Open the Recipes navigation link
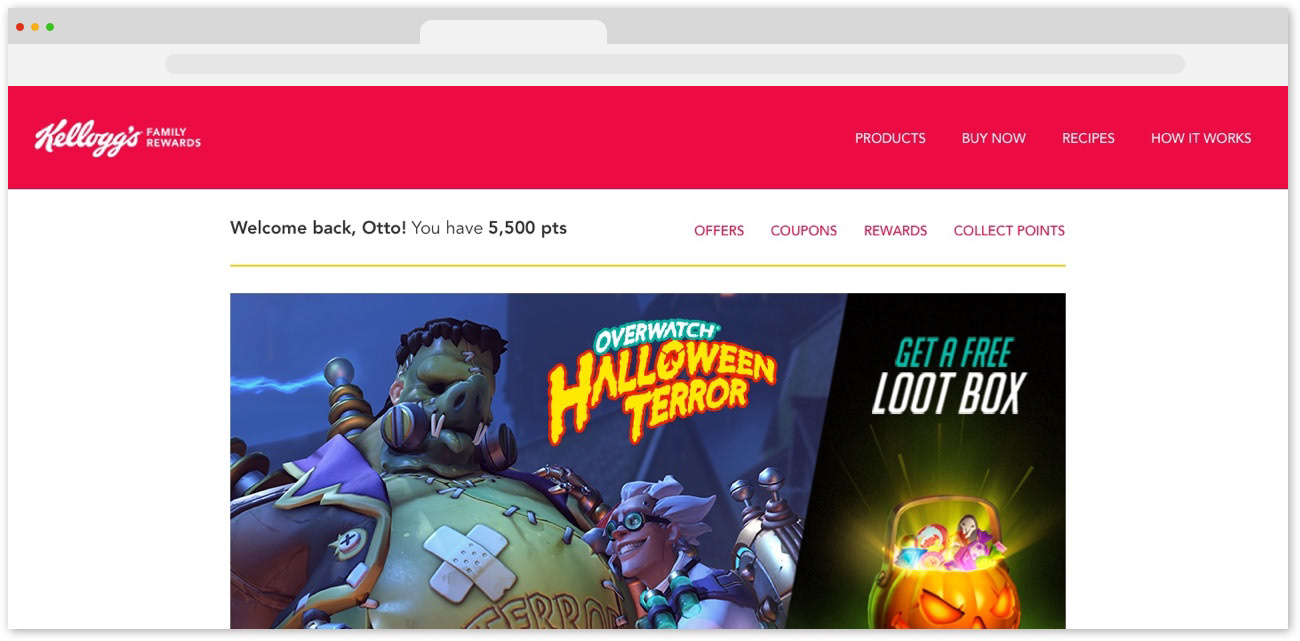1300x641 pixels. [1088, 138]
